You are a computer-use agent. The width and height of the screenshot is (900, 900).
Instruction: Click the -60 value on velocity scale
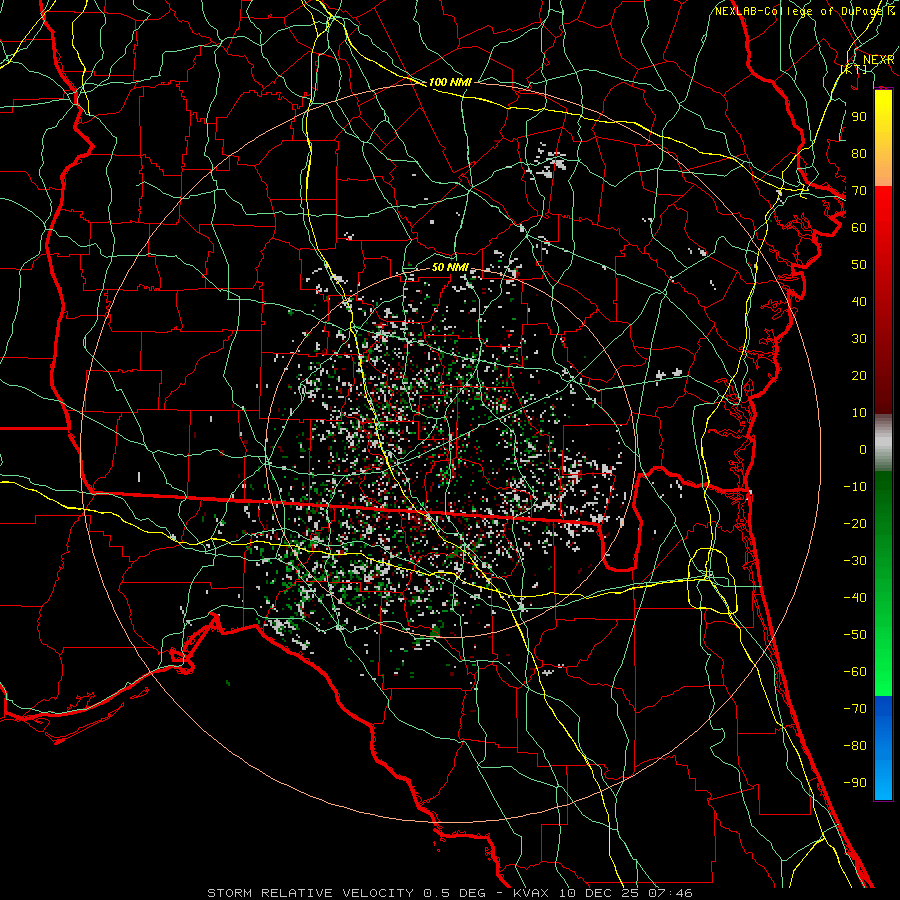[x=855, y=672]
